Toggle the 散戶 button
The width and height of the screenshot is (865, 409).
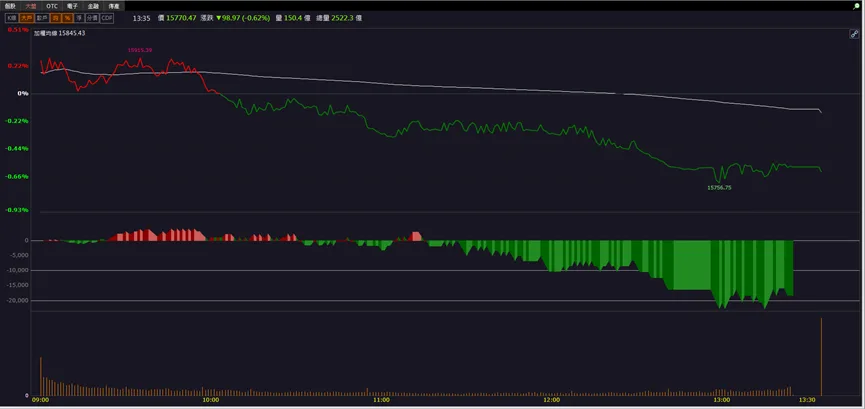42,18
